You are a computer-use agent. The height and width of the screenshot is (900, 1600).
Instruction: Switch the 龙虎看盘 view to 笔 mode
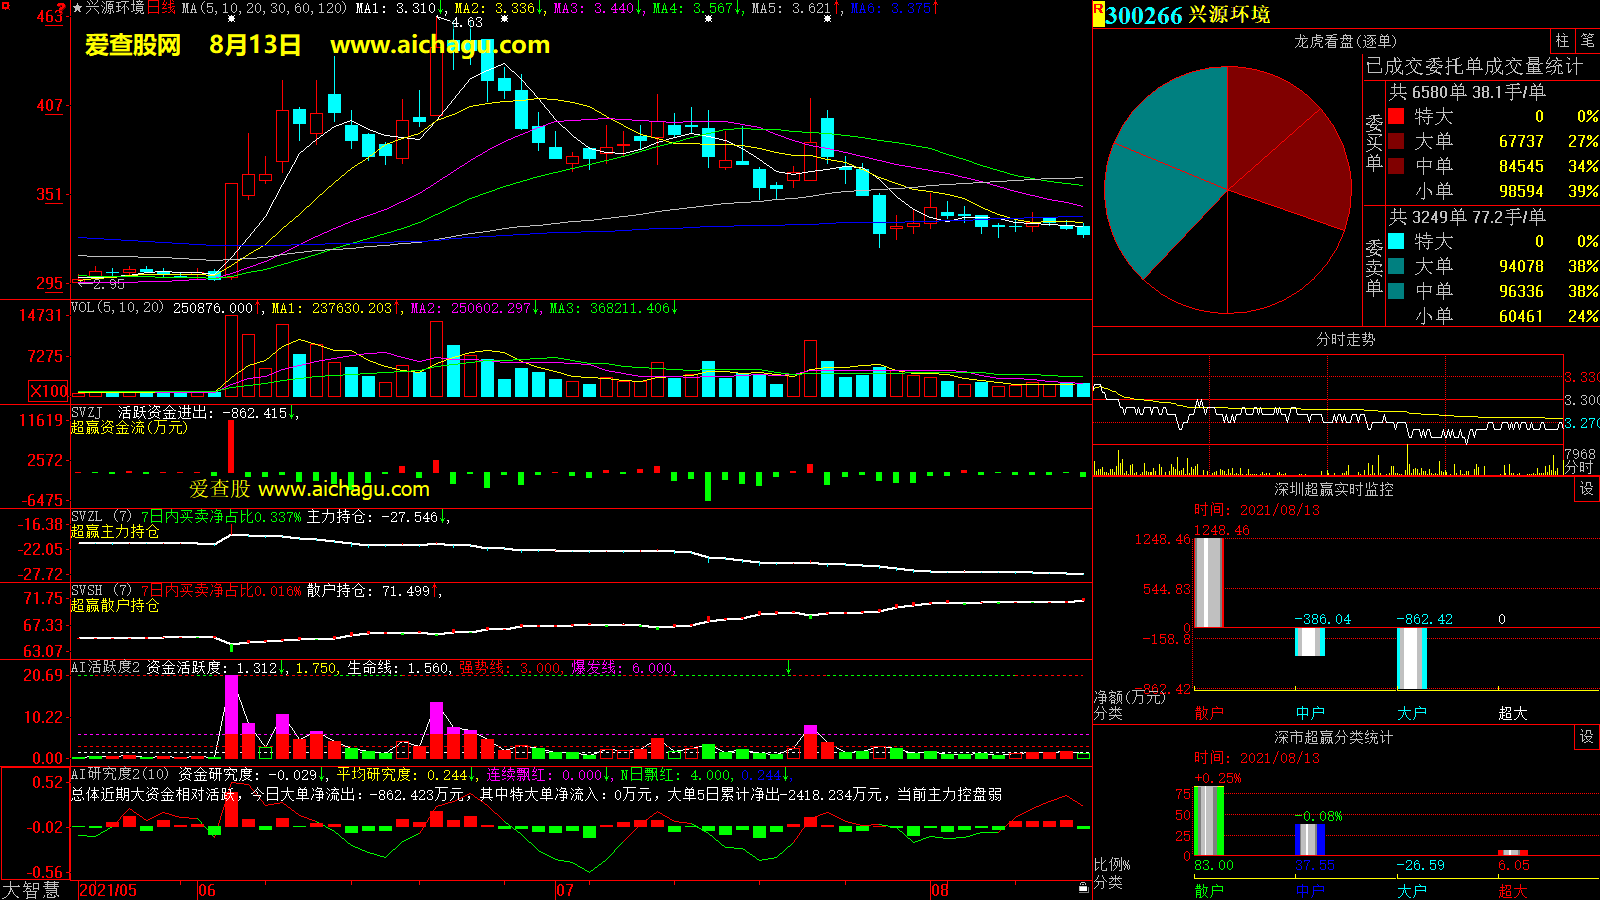point(1587,41)
